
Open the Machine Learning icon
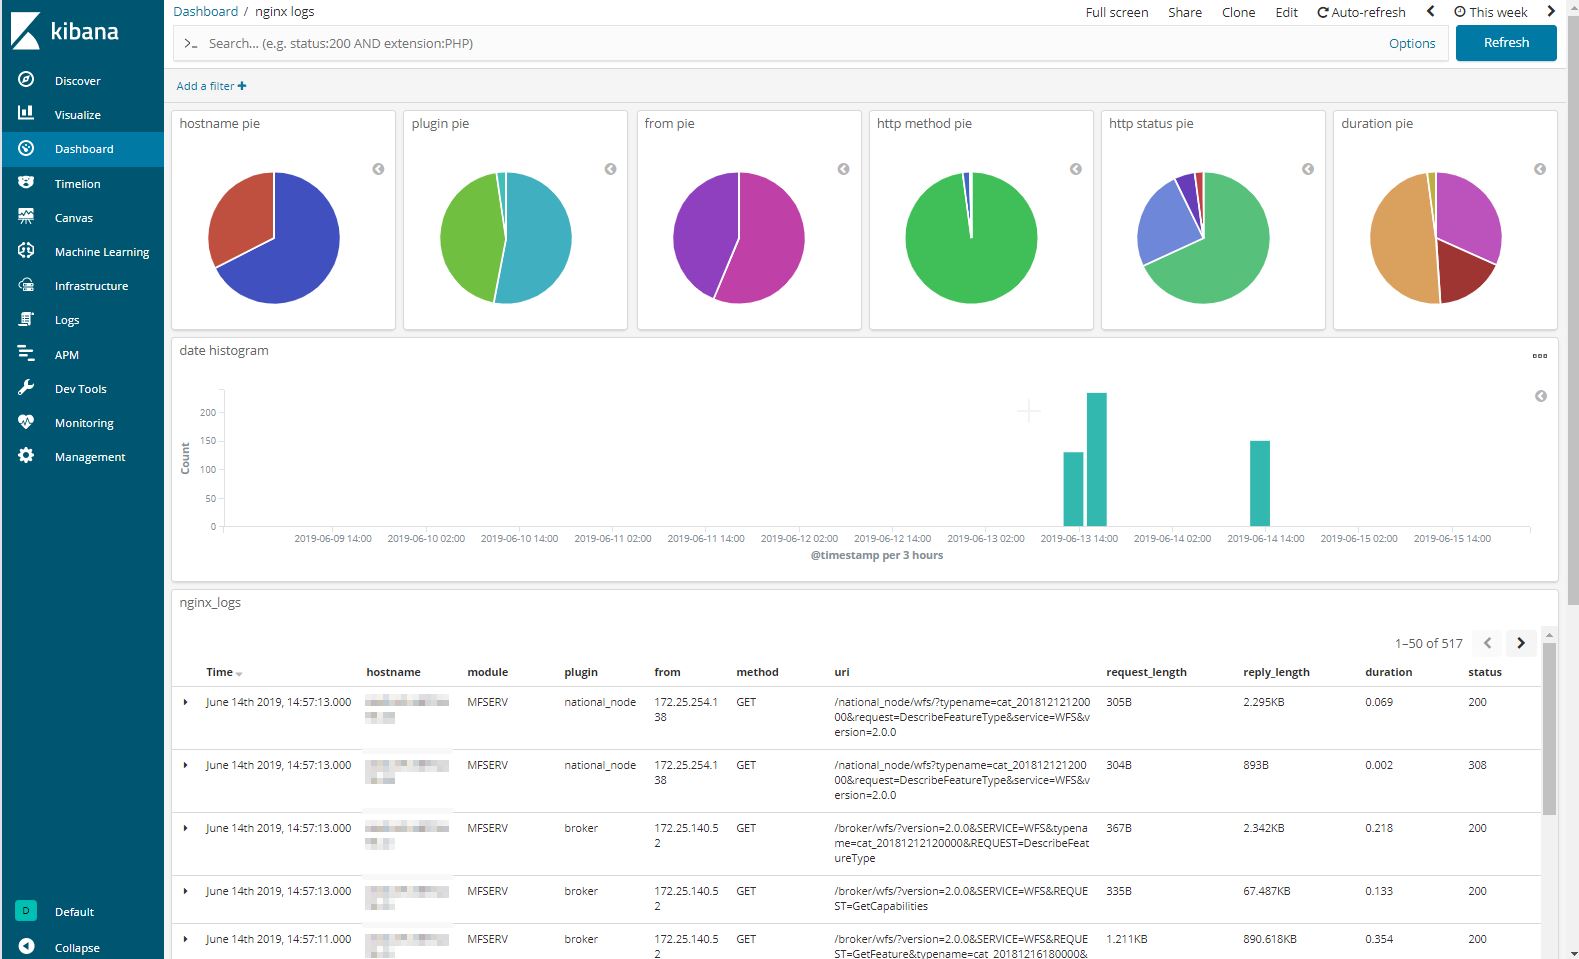tap(26, 251)
